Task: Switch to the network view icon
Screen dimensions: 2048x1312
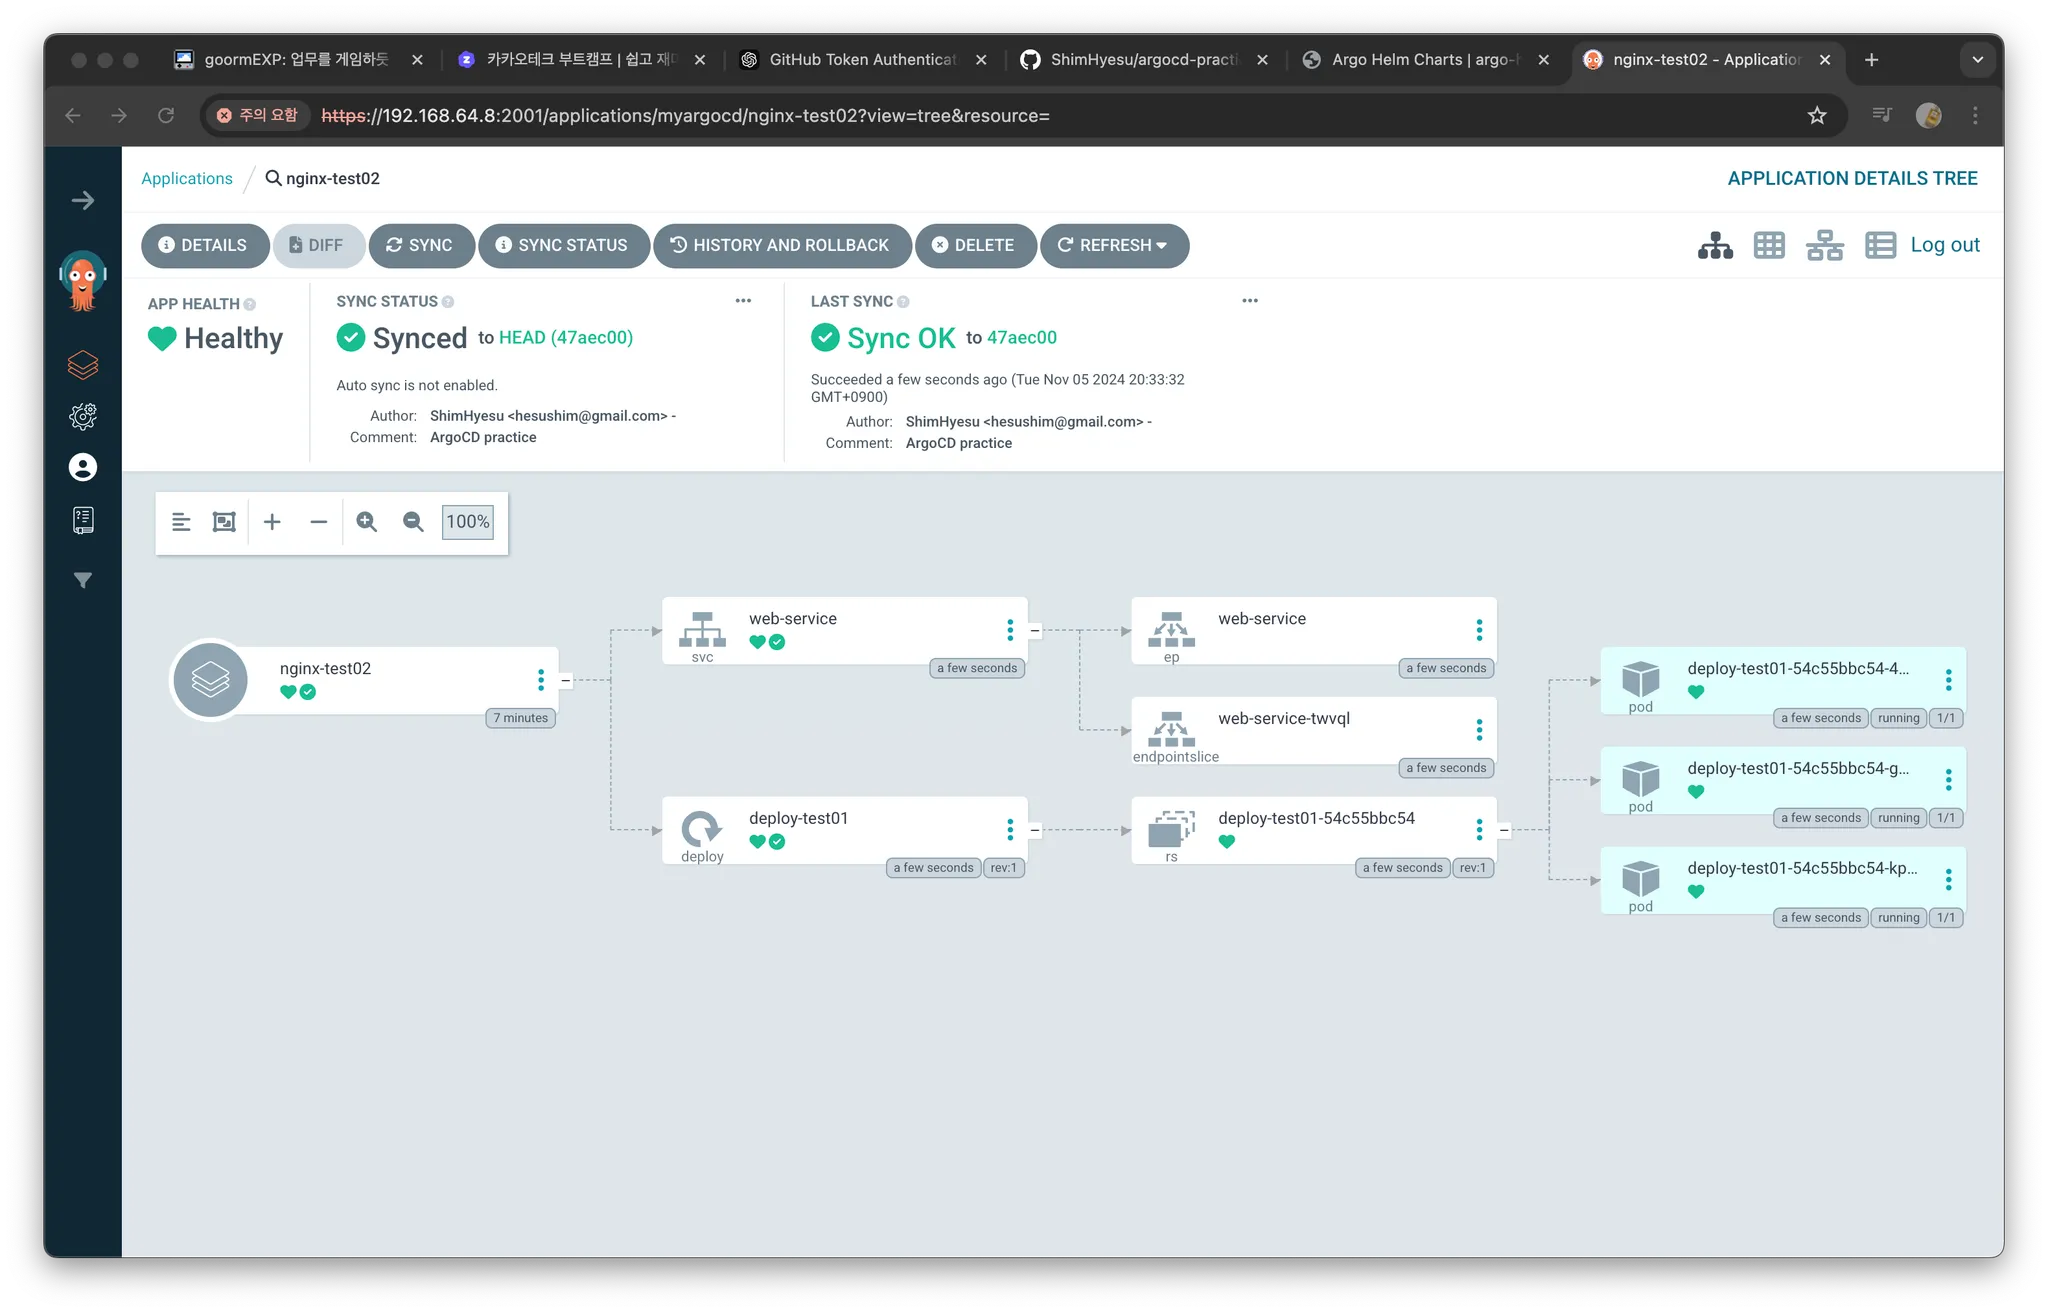Action: 1824,245
